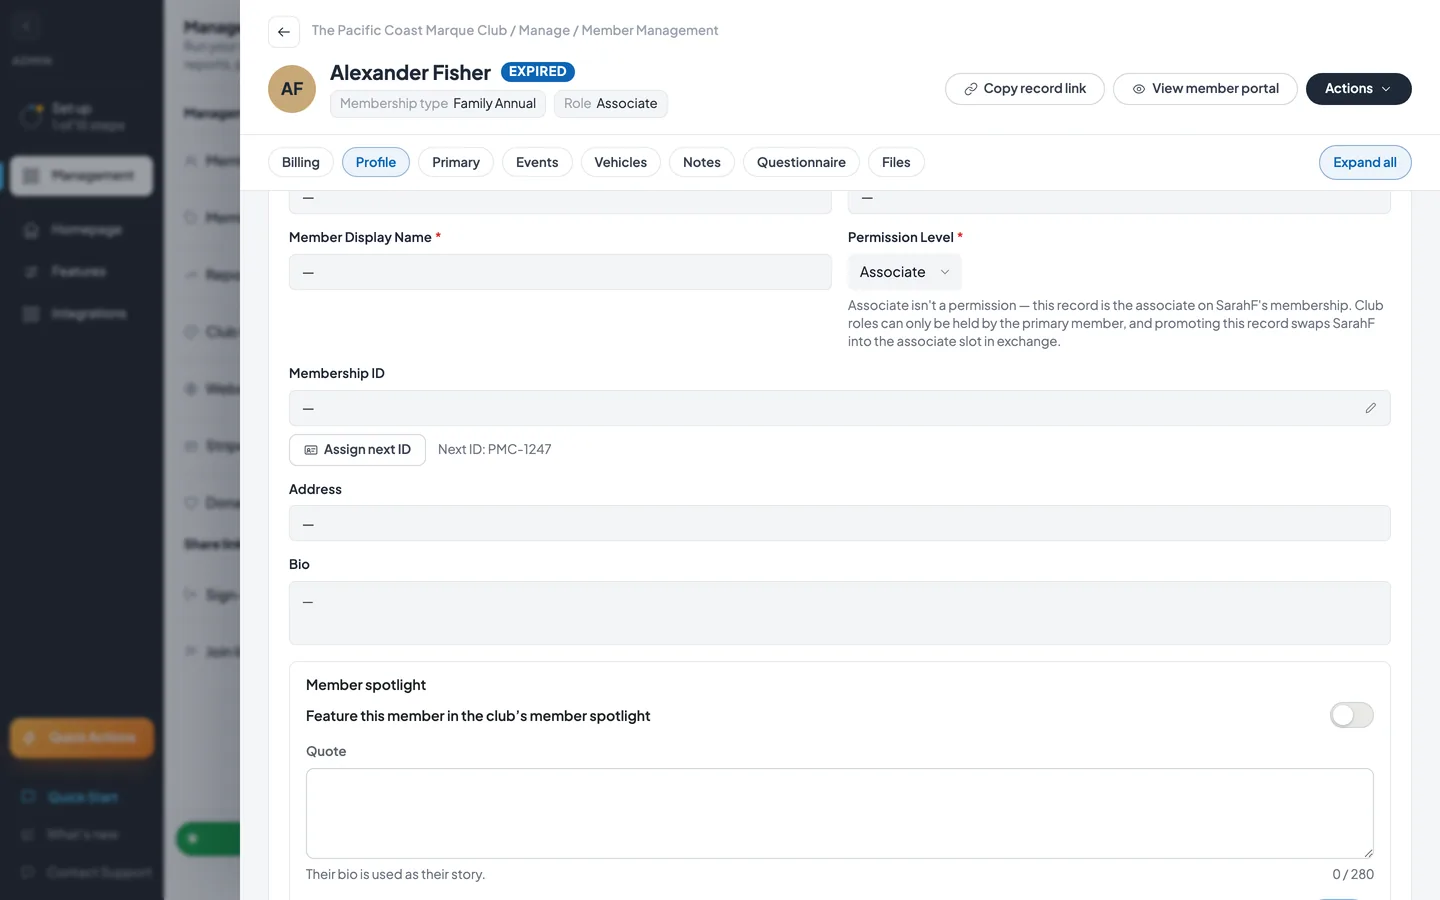Focus the Membership ID field

(840, 408)
